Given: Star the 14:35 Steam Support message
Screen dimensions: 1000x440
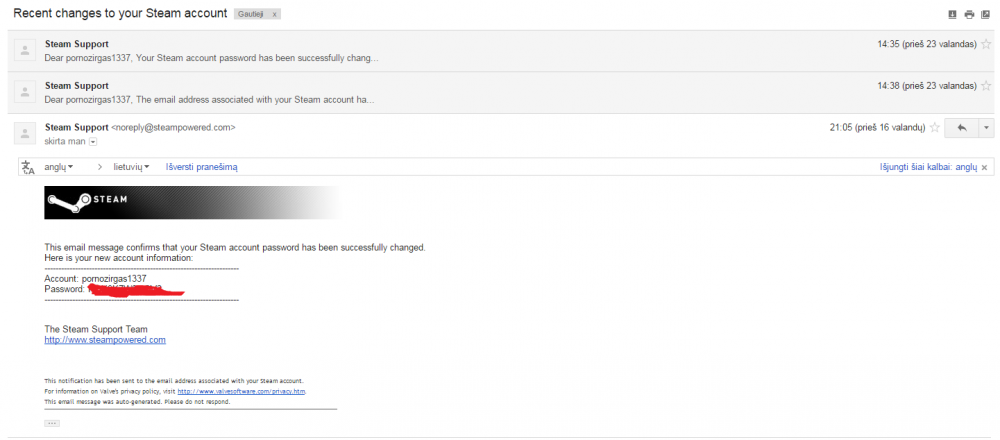Looking at the screenshot, I should (986, 44).
